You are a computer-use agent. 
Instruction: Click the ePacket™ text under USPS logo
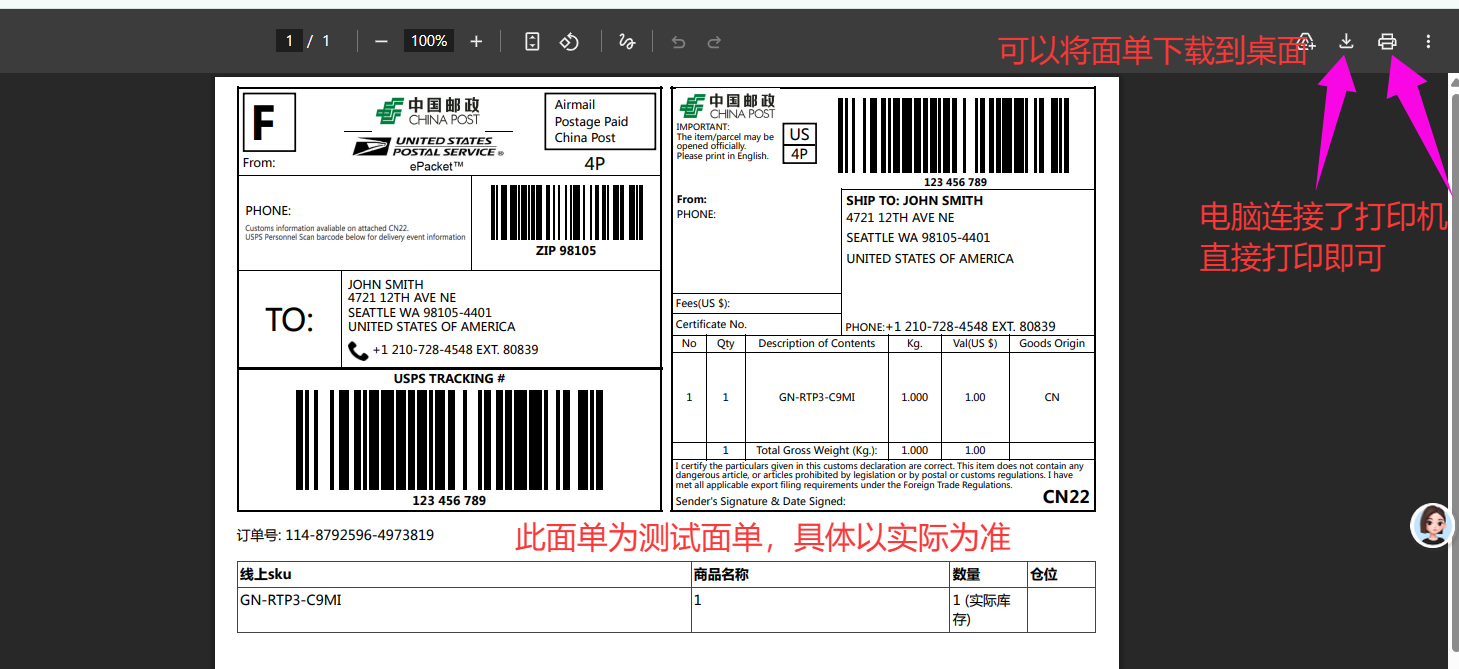(x=437, y=166)
